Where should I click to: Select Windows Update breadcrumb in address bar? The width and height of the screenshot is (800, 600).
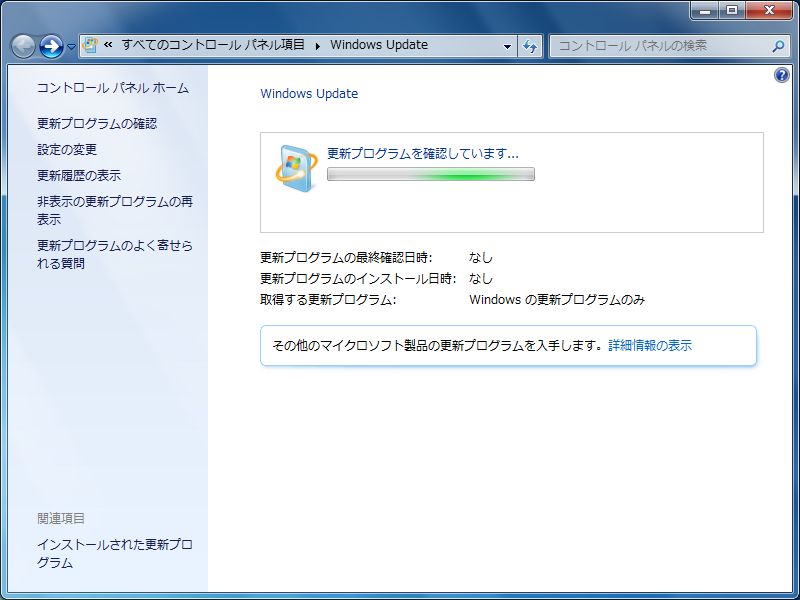click(379, 45)
